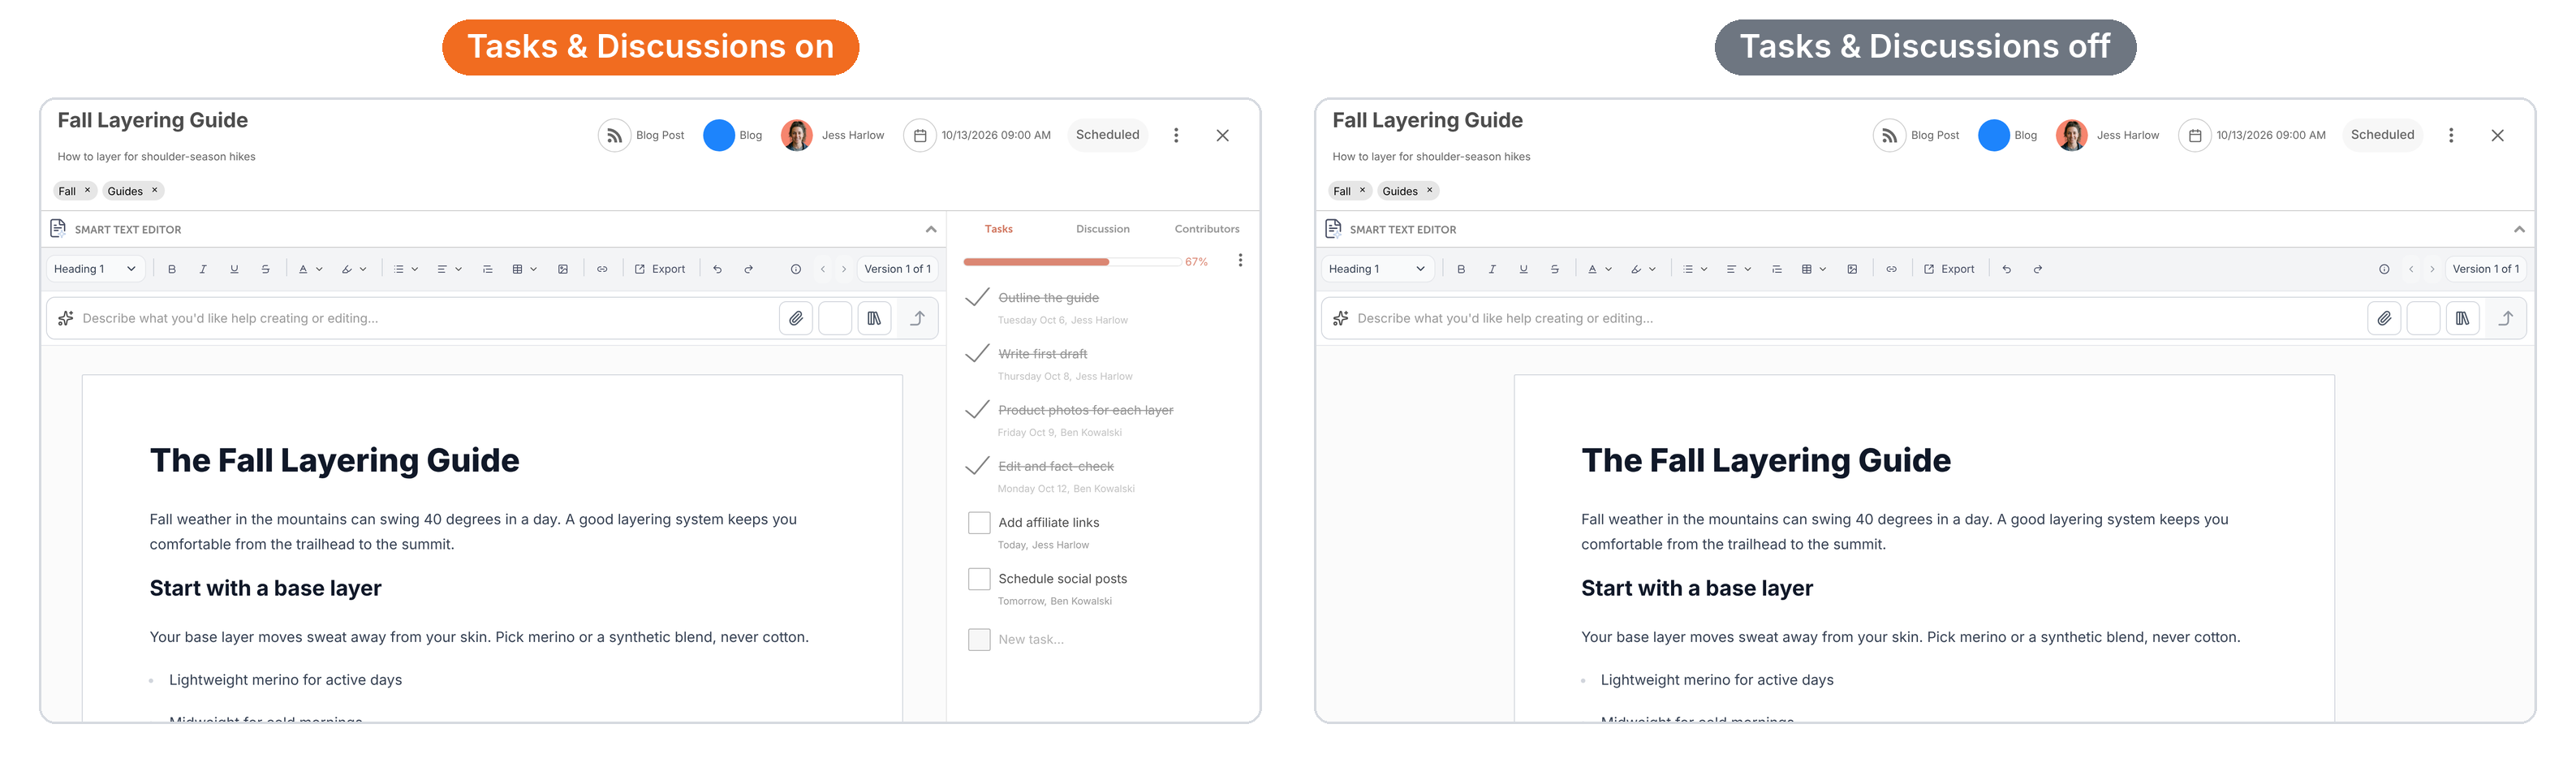The height and width of the screenshot is (763, 2576).
Task: Click calendar icon in Tasks-off header
Action: click(x=2194, y=135)
